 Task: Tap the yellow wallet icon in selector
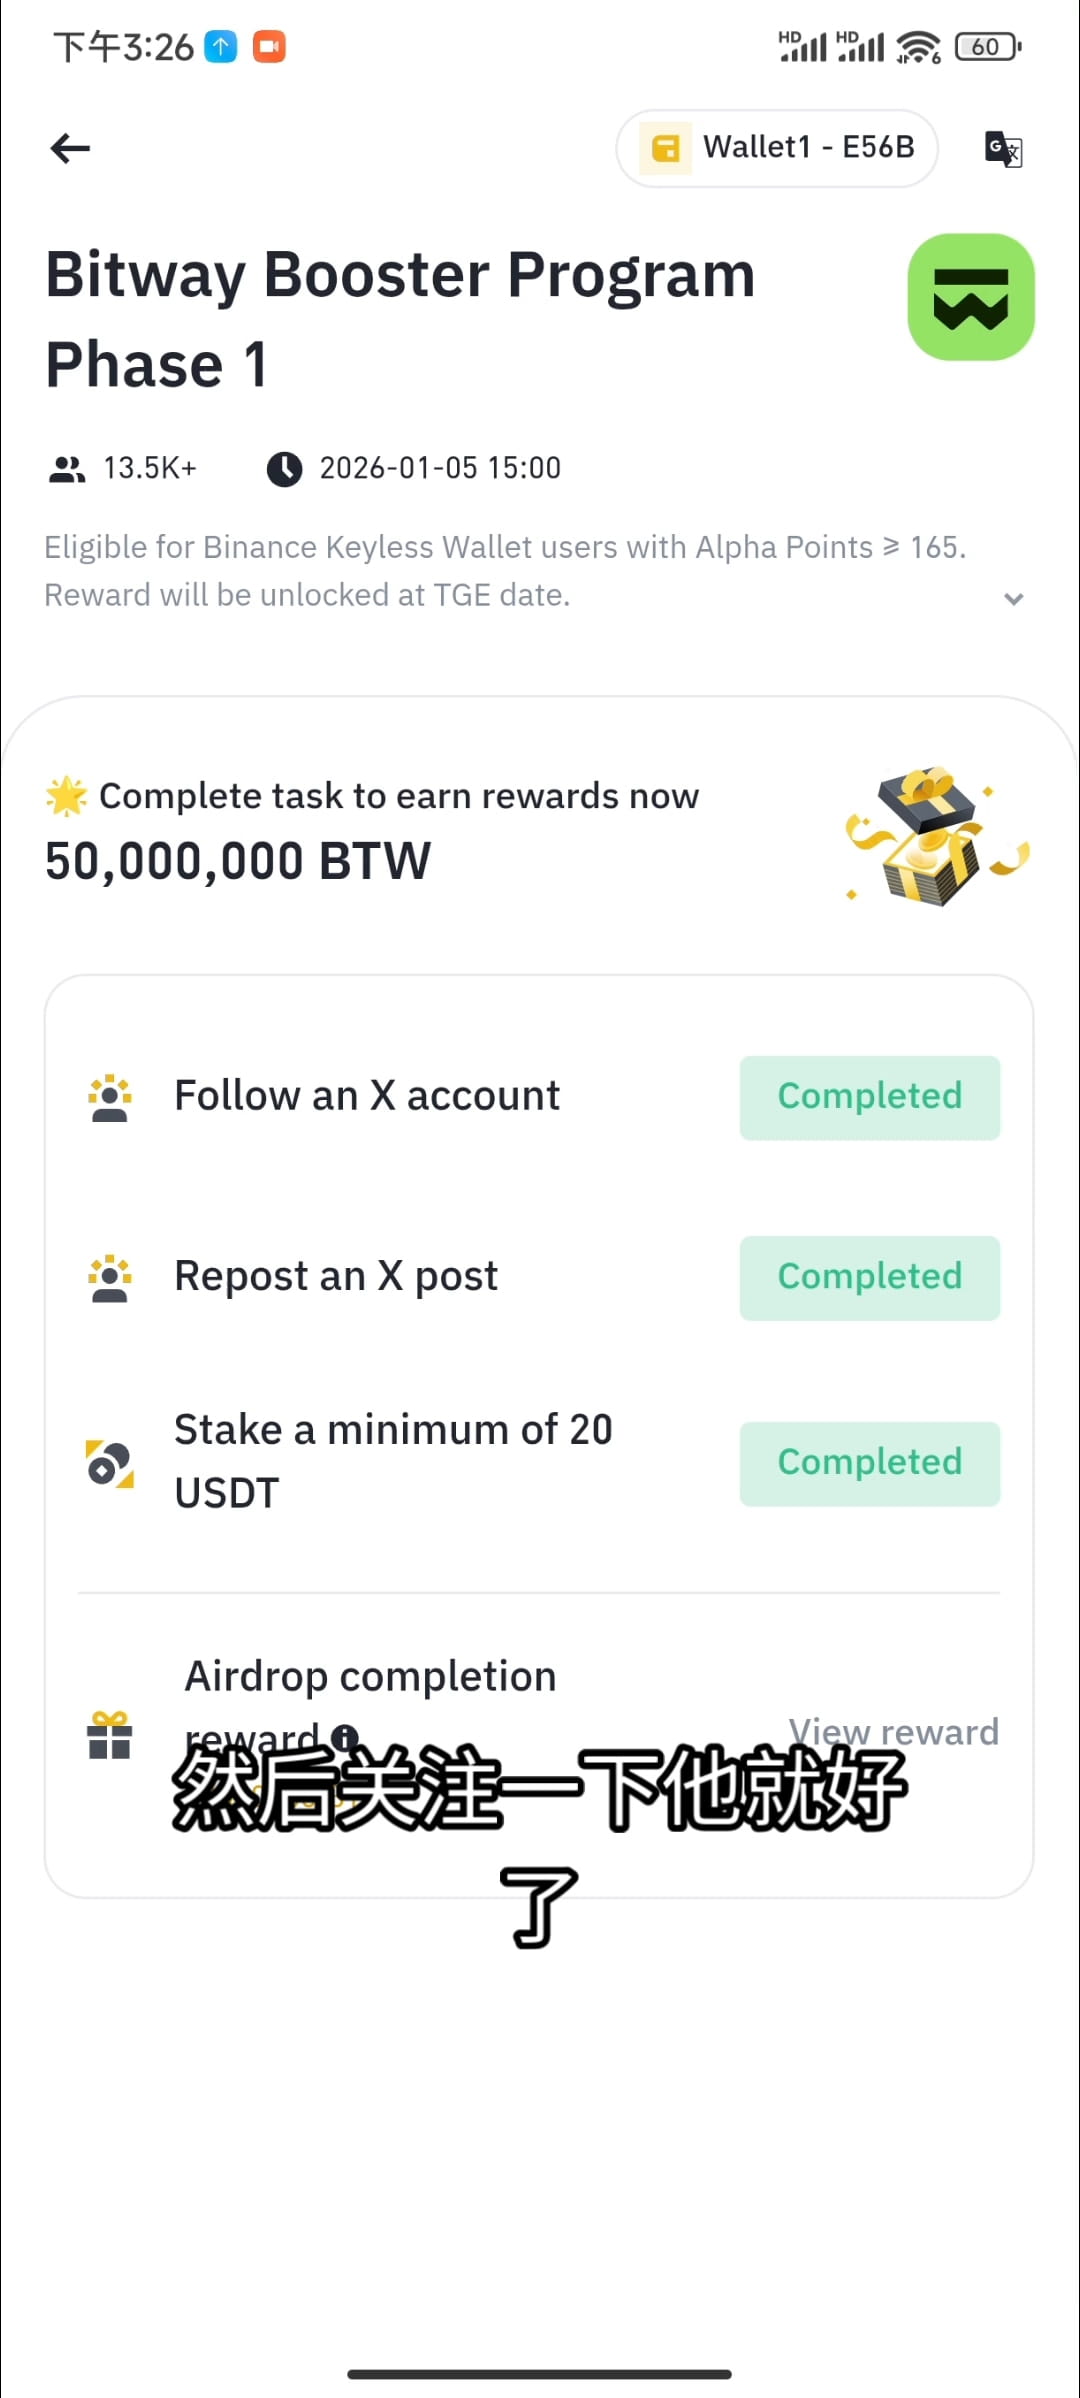coord(665,148)
